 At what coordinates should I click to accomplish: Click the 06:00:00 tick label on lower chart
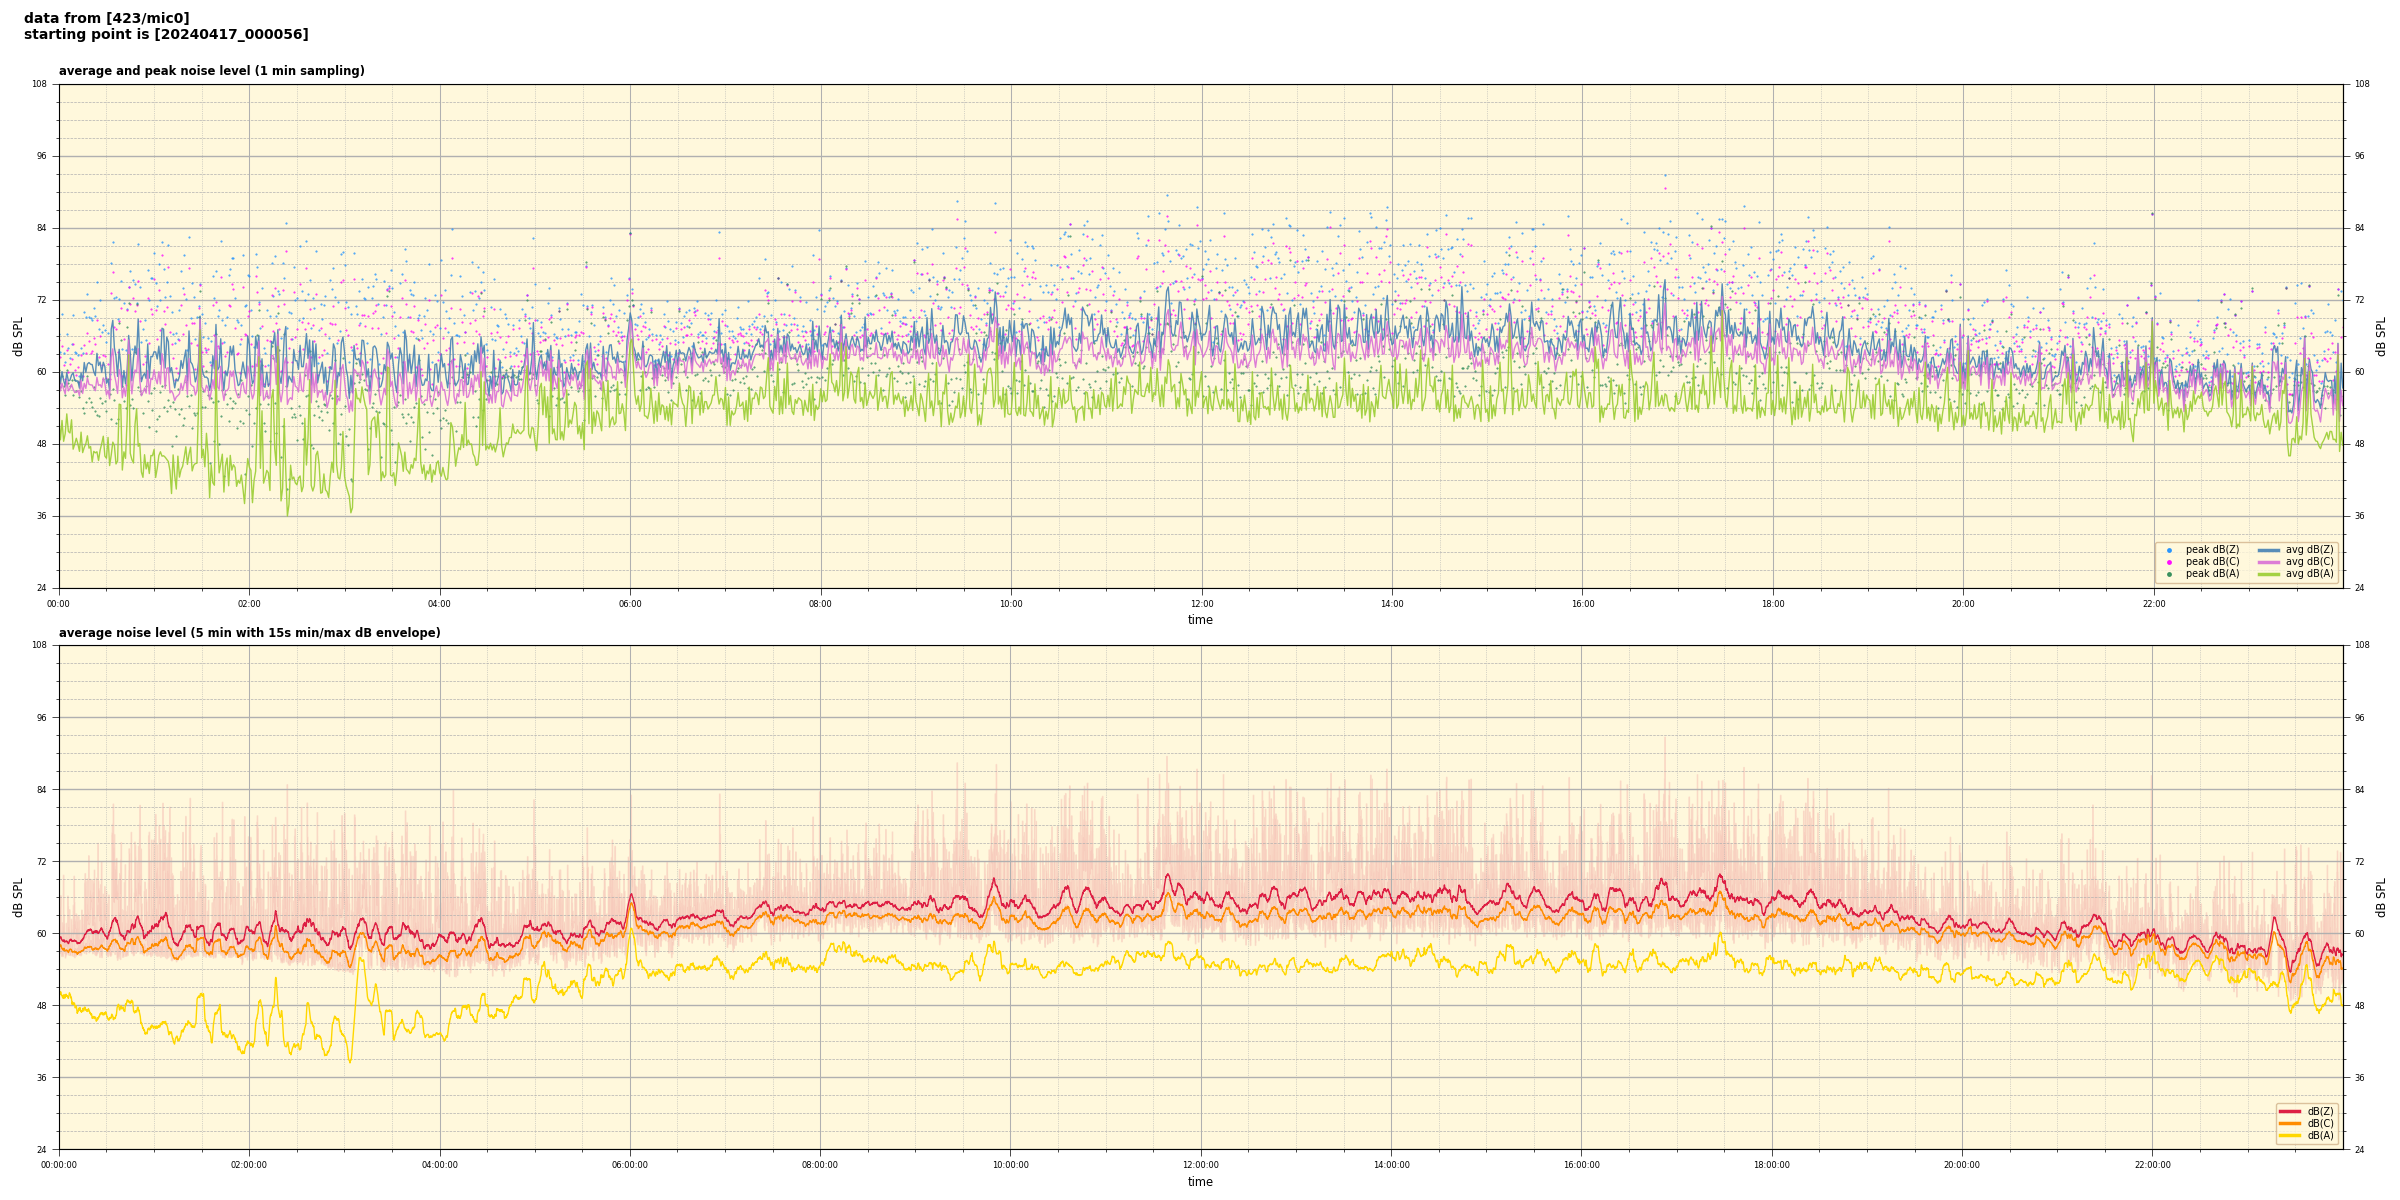630,1165
